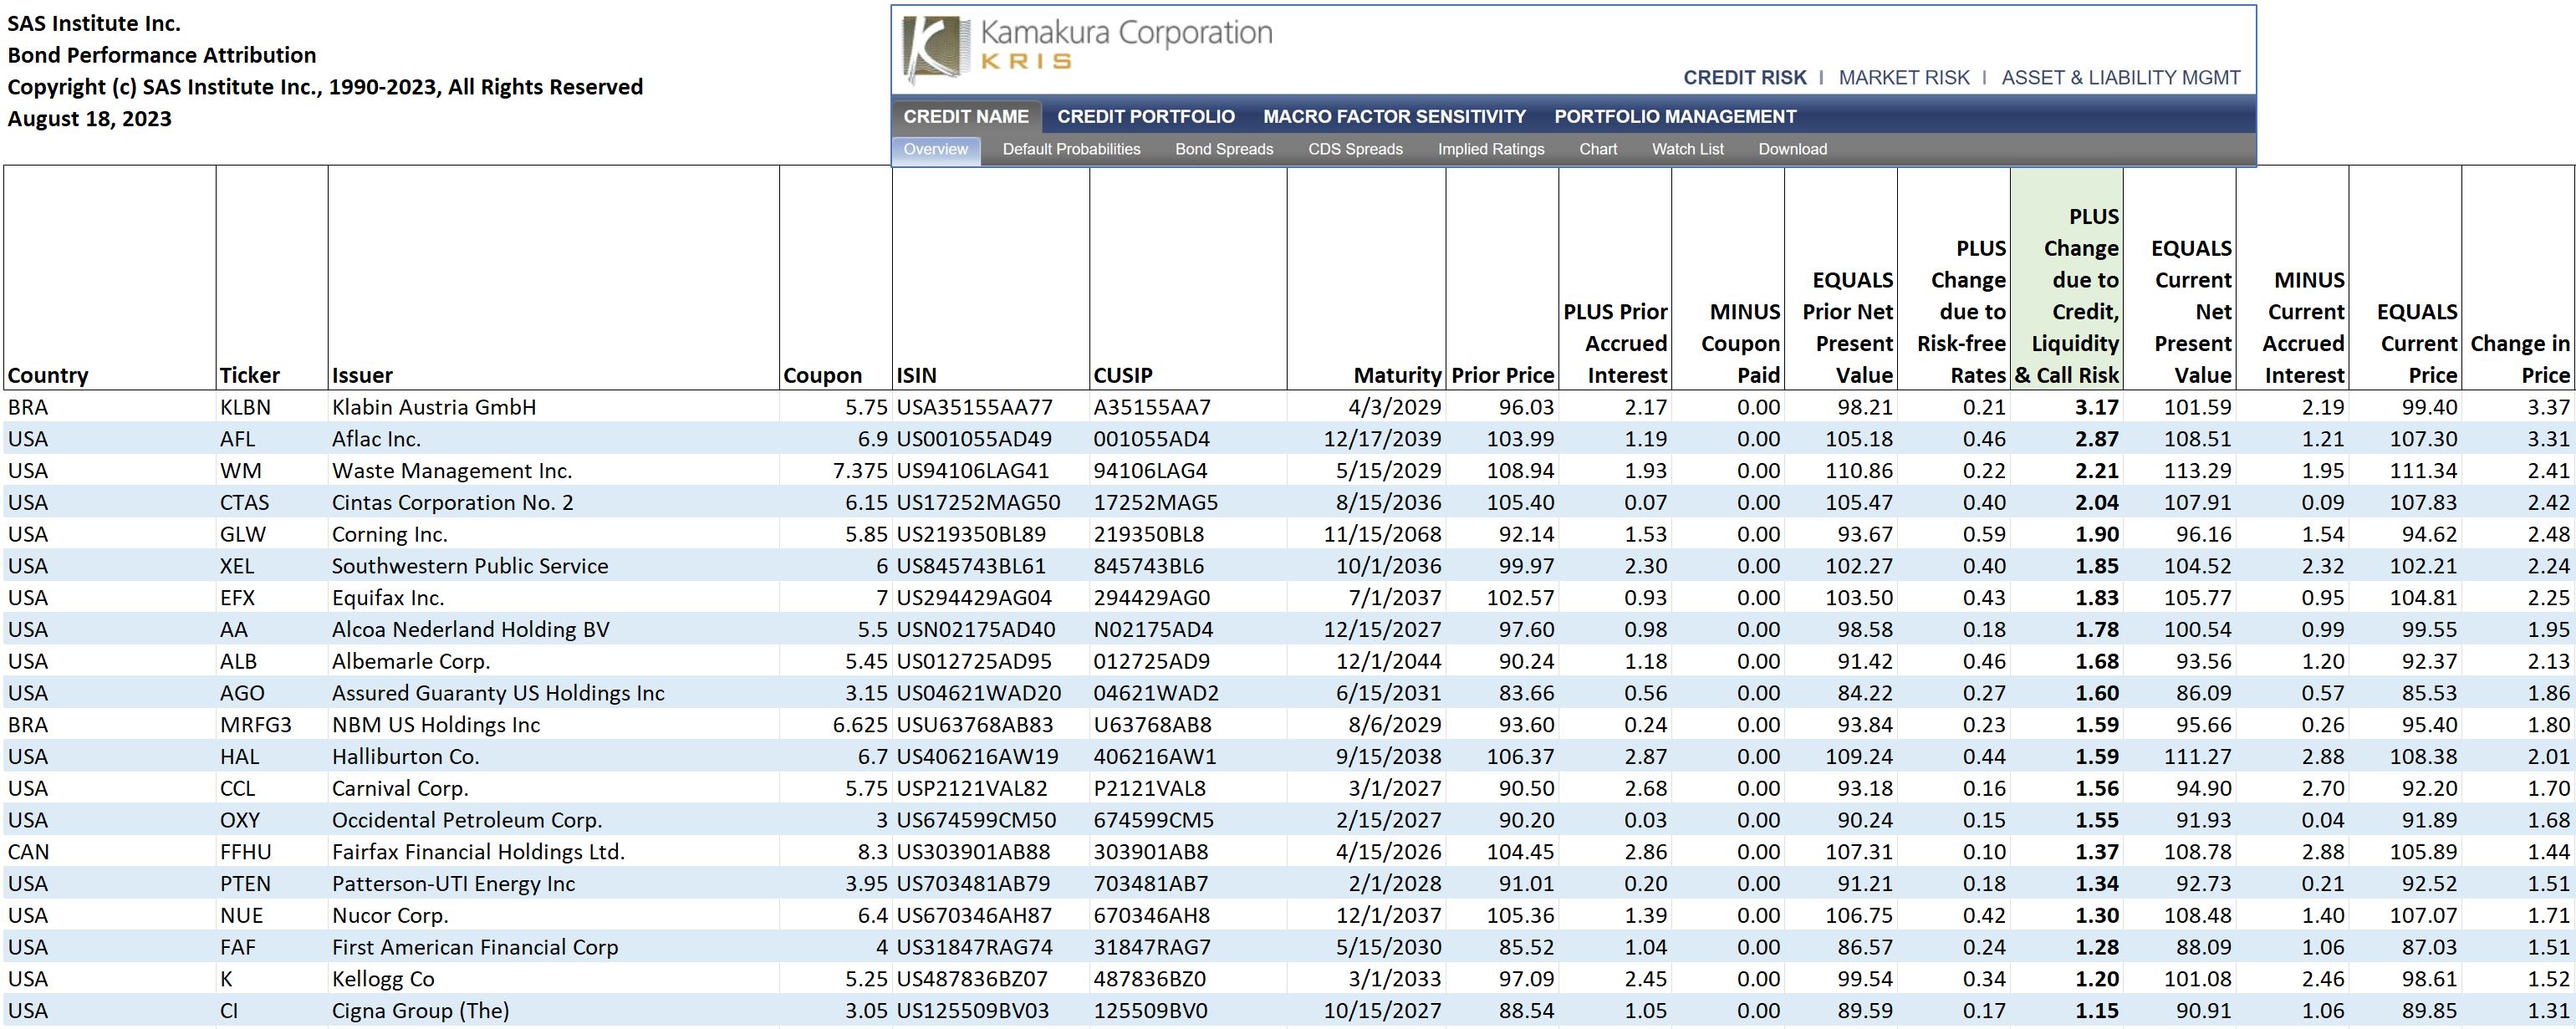
Task: Open Default Probabilities sub-tab
Action: (x=1071, y=149)
